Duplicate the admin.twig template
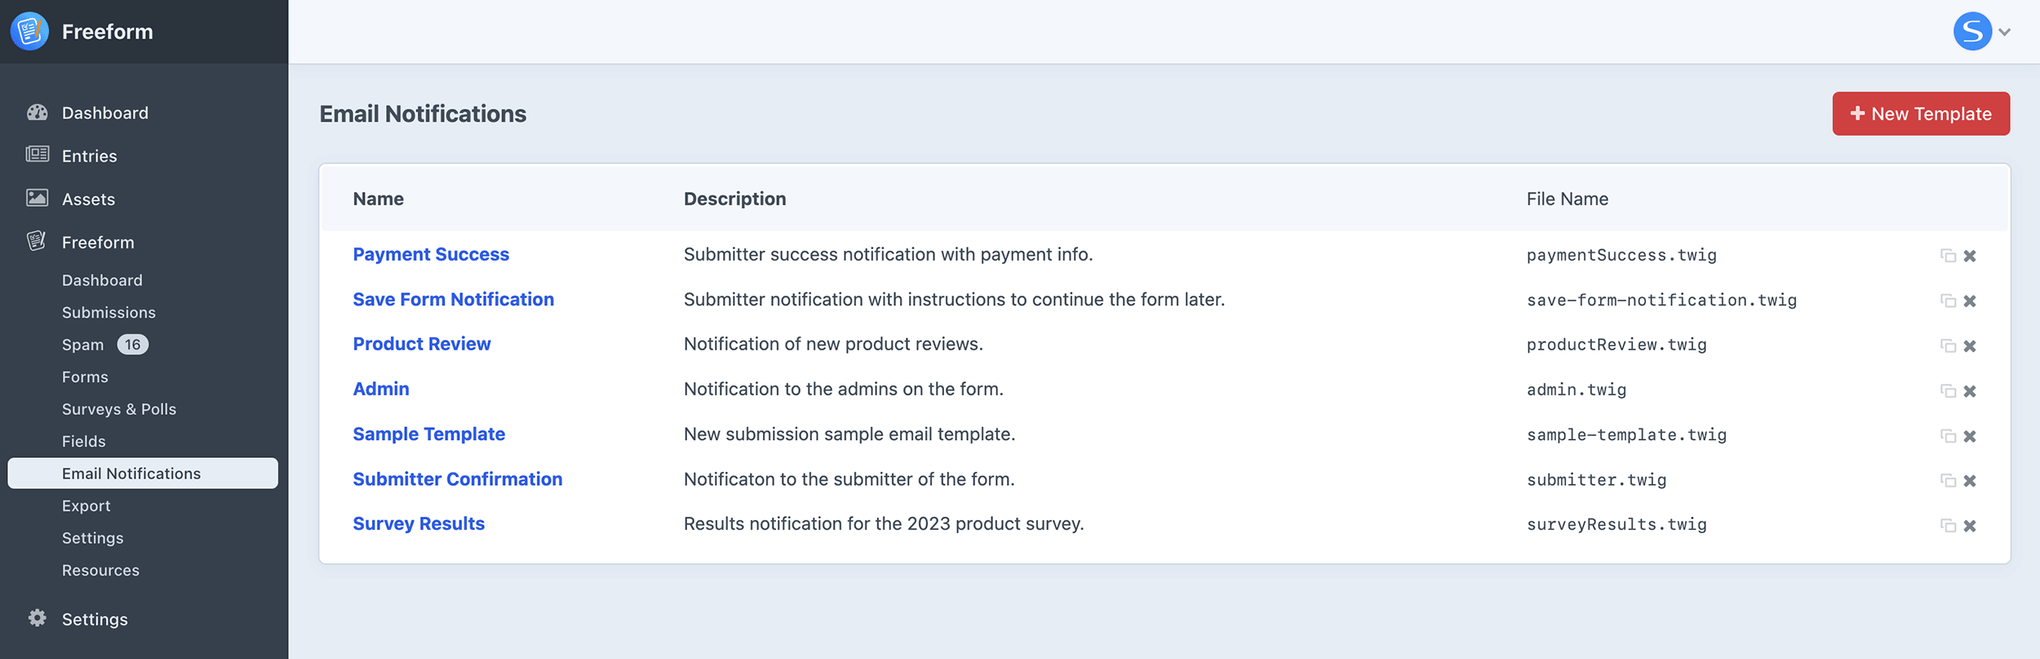 click(1948, 390)
